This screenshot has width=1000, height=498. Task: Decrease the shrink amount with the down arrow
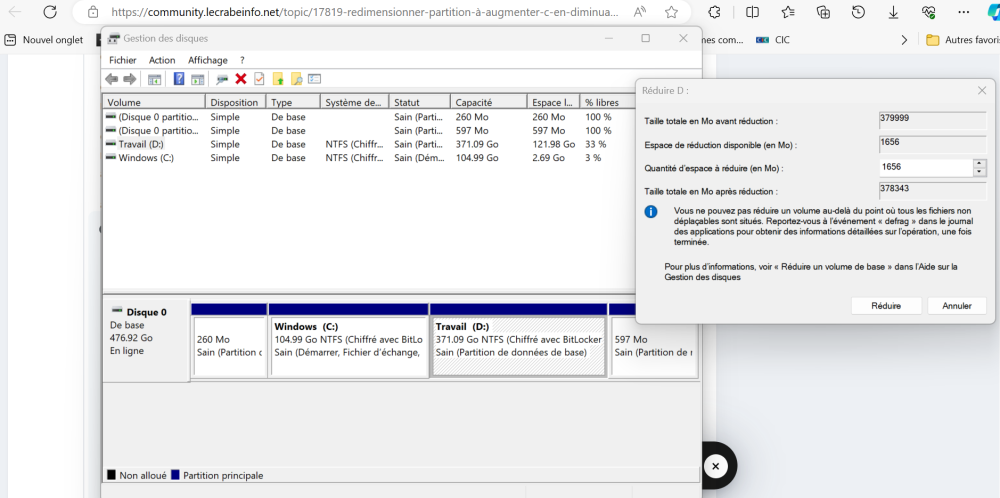pyautogui.click(x=979, y=172)
